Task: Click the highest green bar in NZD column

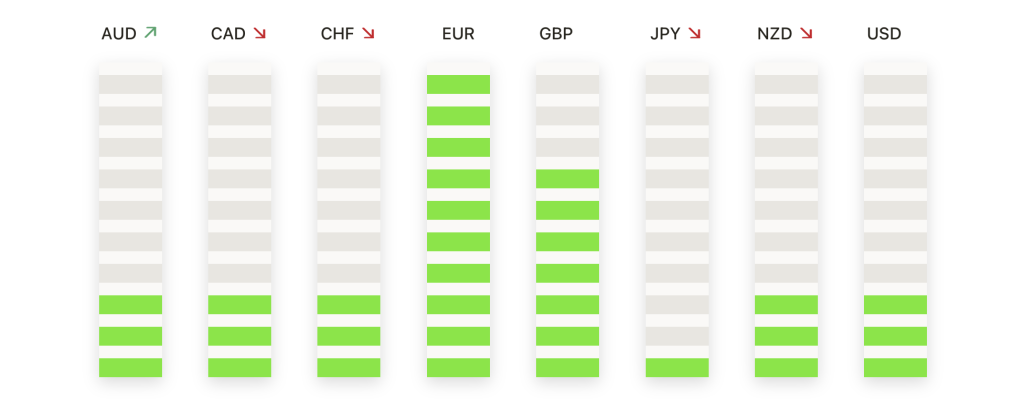Action: click(x=786, y=305)
